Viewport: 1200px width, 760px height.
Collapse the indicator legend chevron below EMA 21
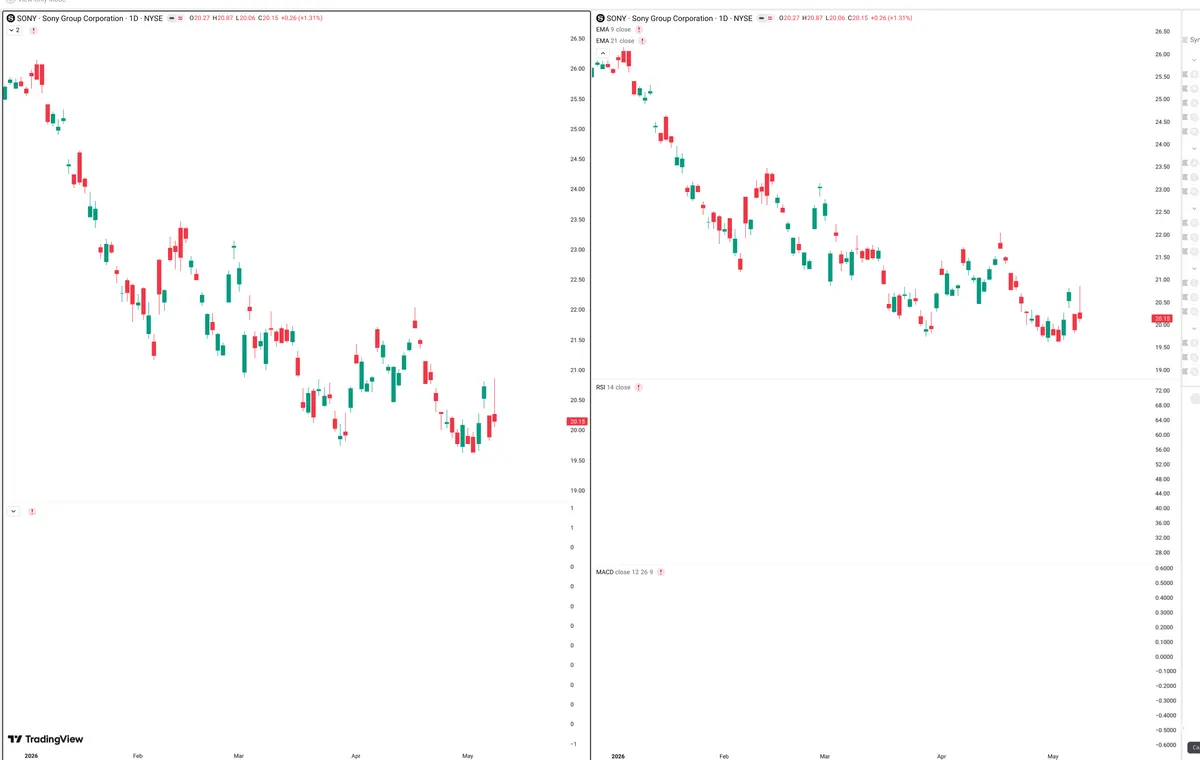click(x=603, y=53)
